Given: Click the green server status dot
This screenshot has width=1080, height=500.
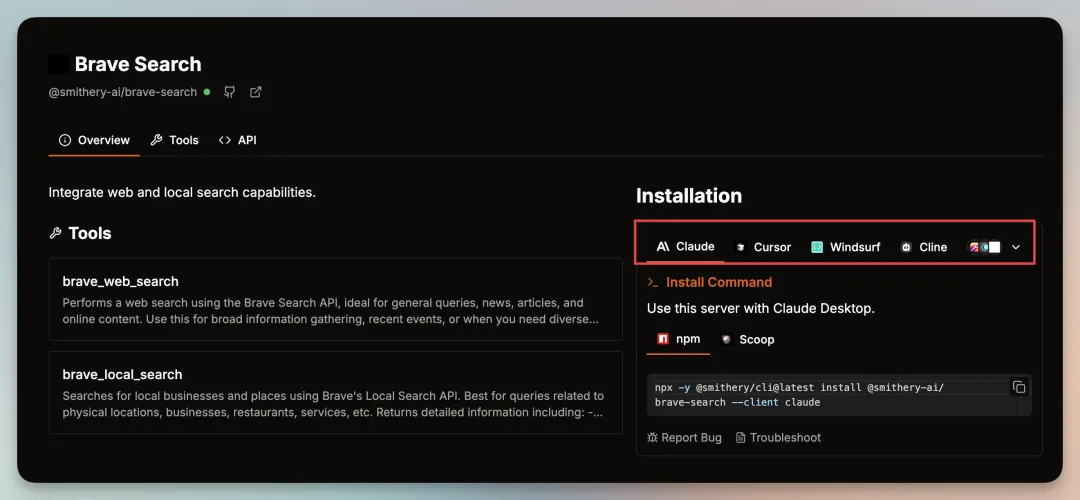Looking at the screenshot, I should [x=207, y=92].
